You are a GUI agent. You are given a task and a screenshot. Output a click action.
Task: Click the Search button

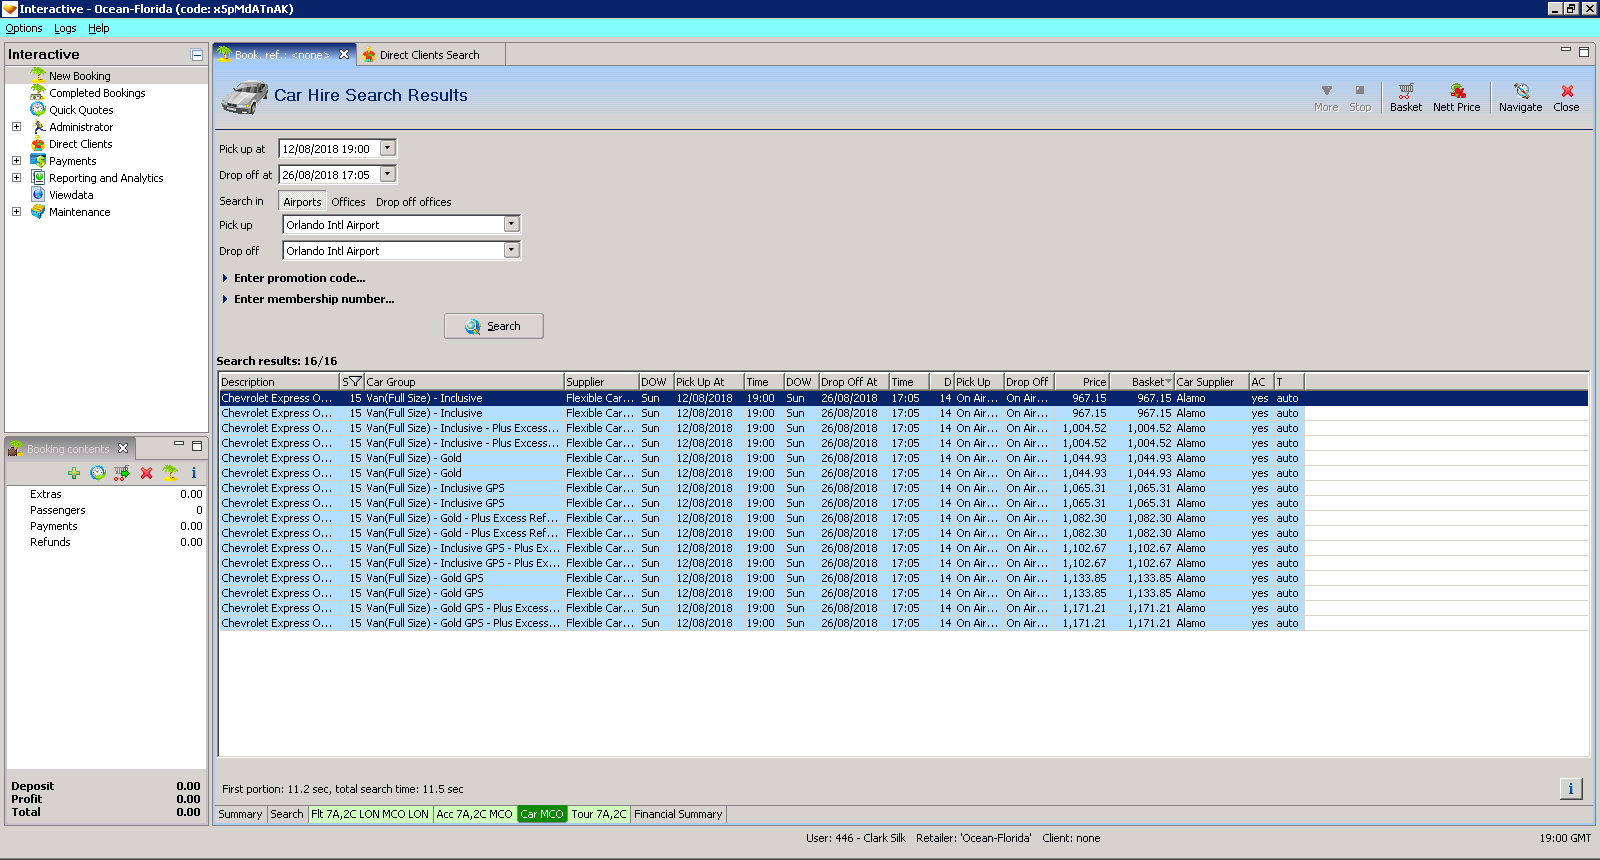click(x=494, y=326)
